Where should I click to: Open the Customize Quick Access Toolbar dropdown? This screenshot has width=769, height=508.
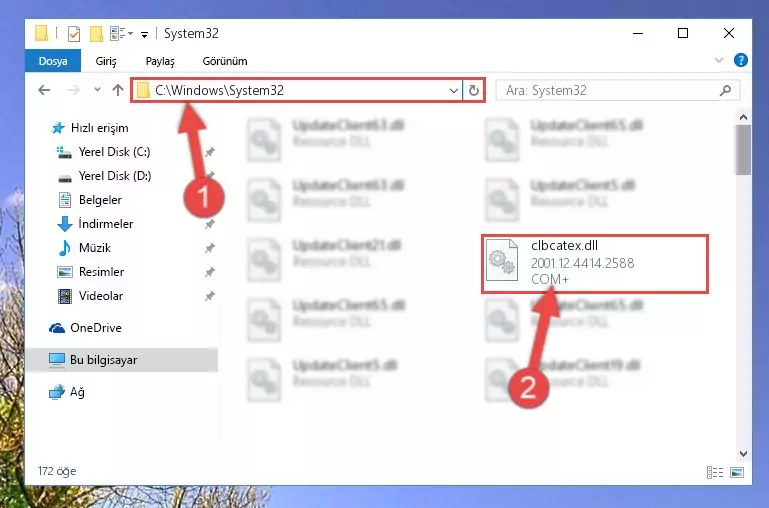coord(144,34)
